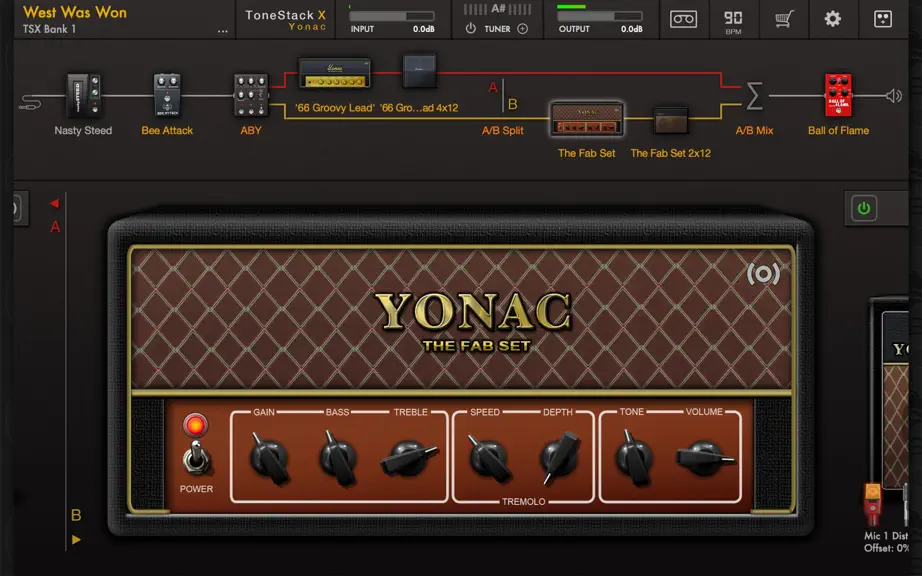The height and width of the screenshot is (576, 922).
Task: Click the partially visible cabinet on right
Action: [889, 393]
